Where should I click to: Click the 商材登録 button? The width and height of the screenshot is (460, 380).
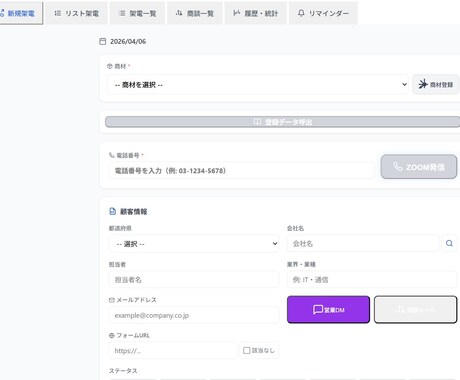436,84
